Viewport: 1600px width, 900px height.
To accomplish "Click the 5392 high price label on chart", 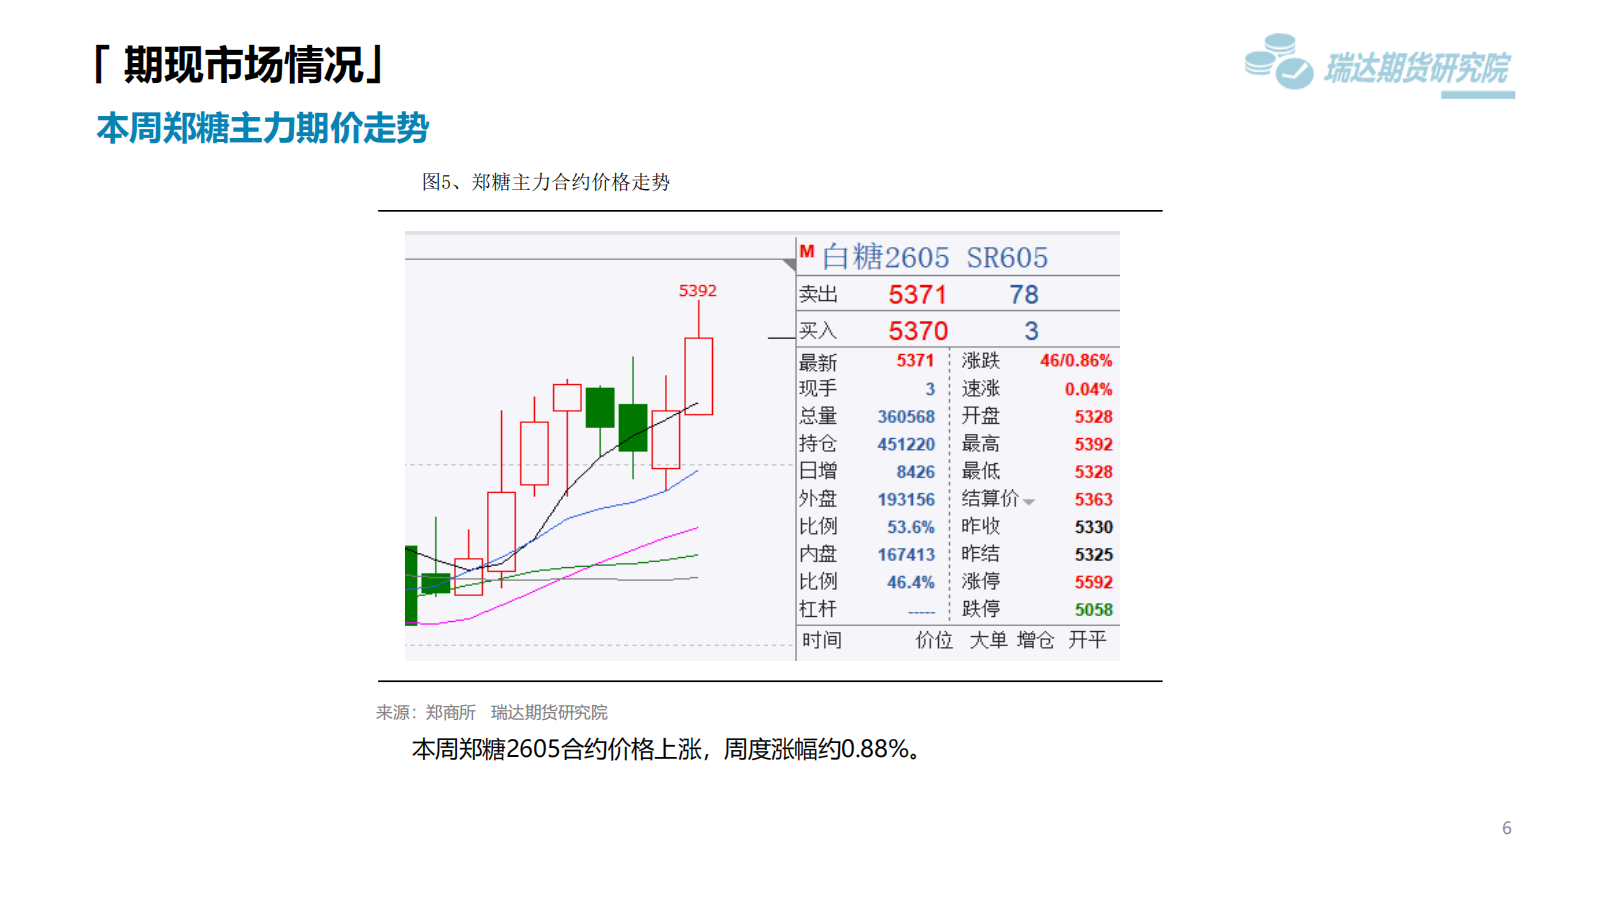I will (x=697, y=291).
